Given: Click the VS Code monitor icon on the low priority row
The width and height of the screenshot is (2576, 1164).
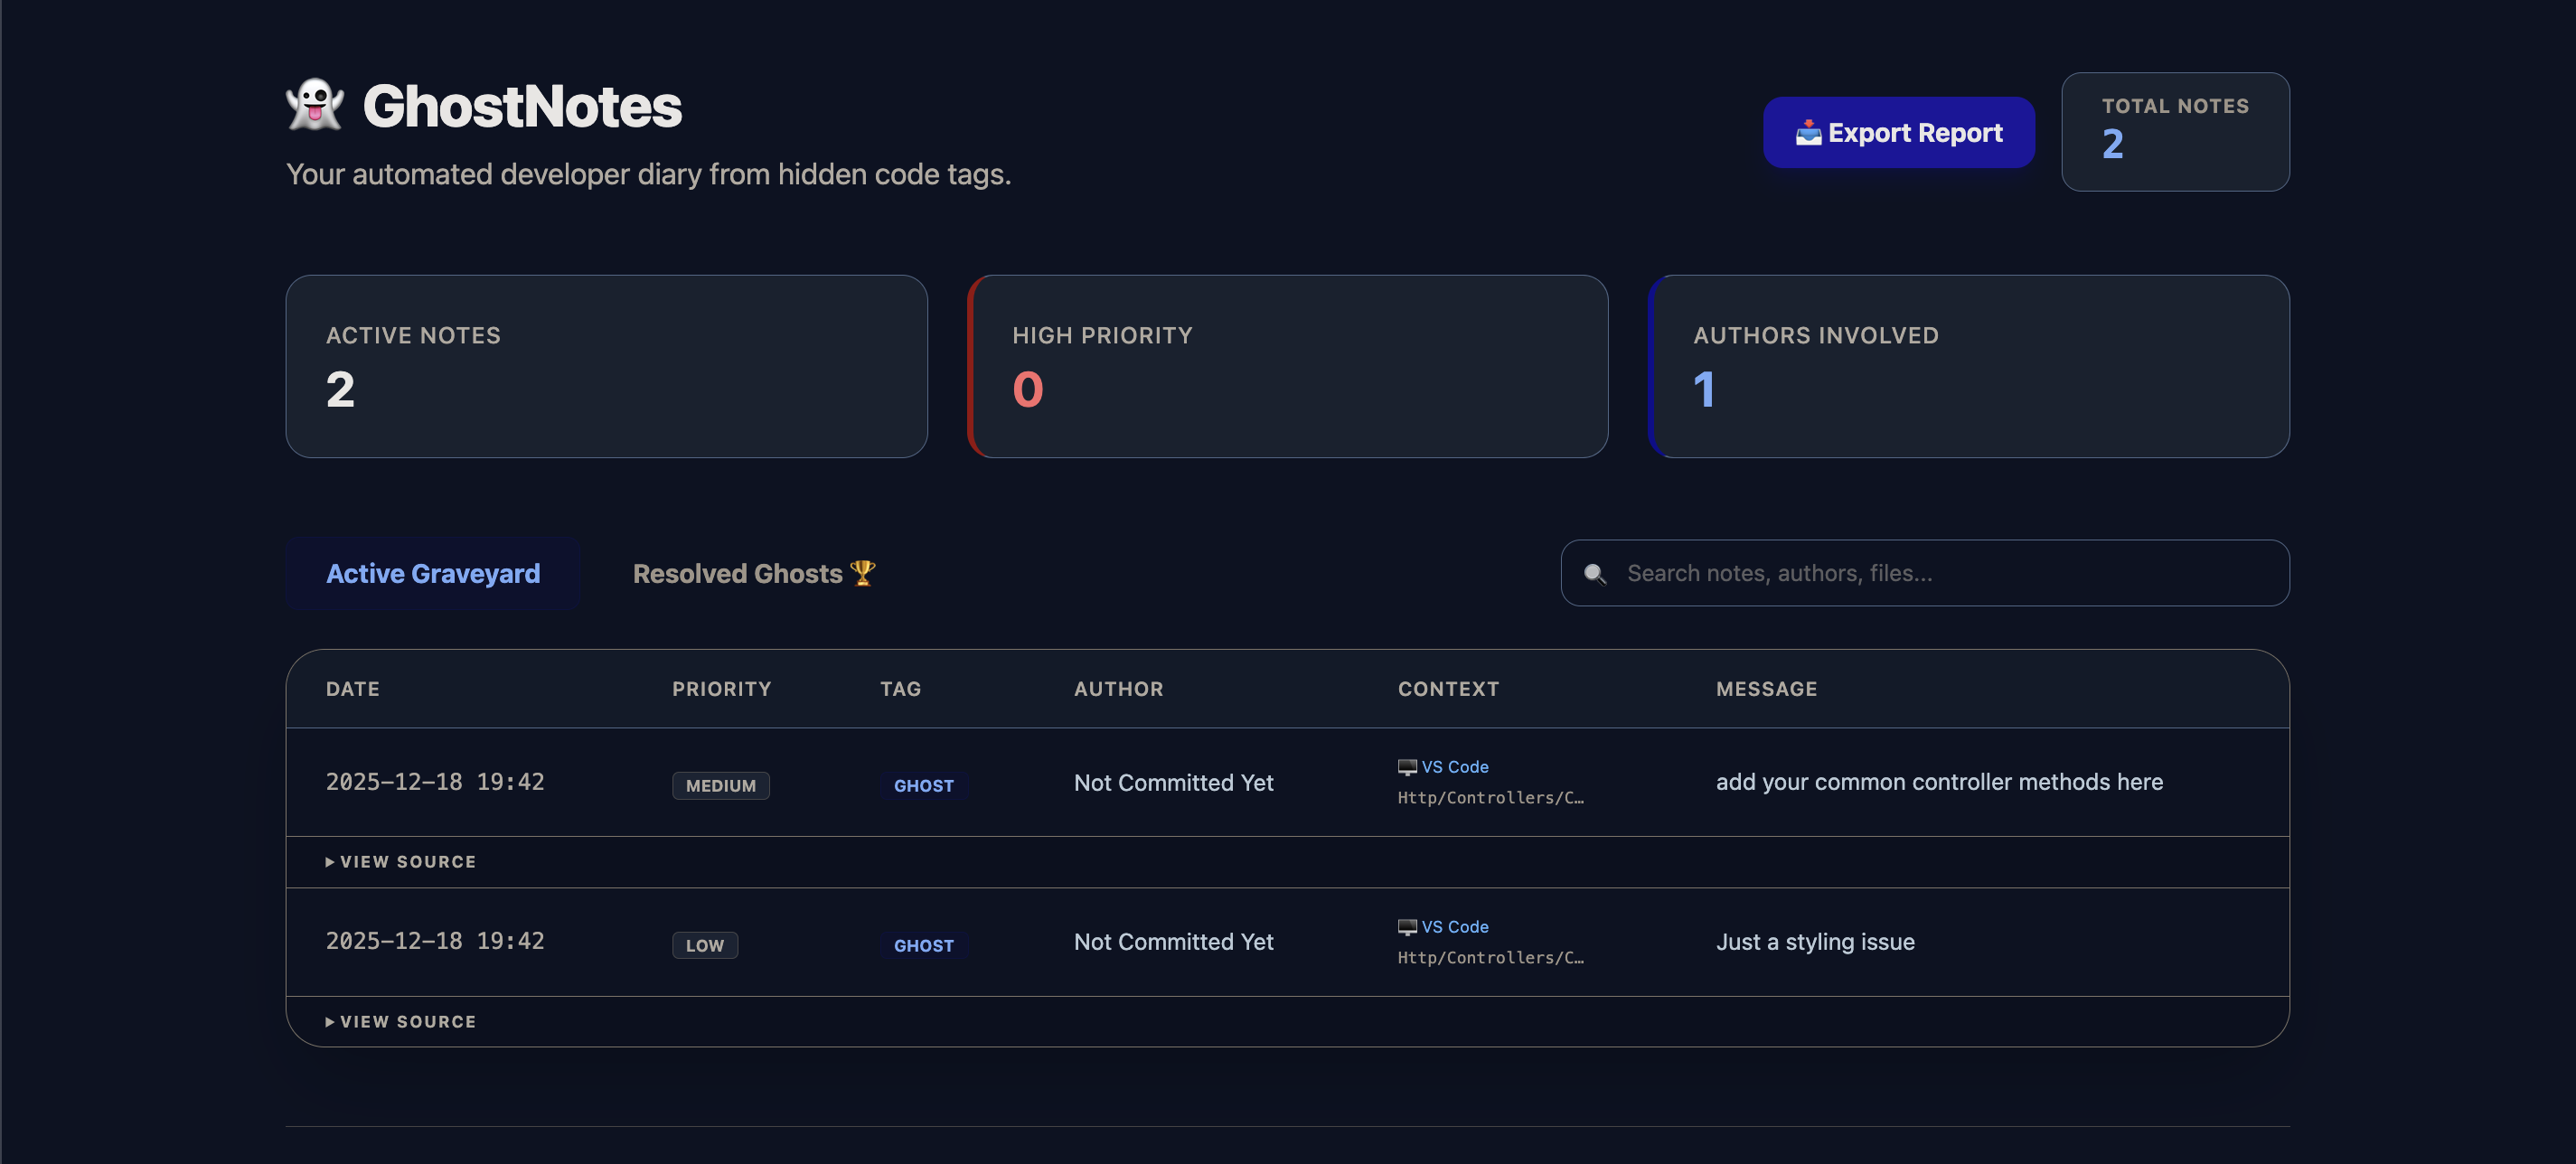Looking at the screenshot, I should pos(1406,926).
